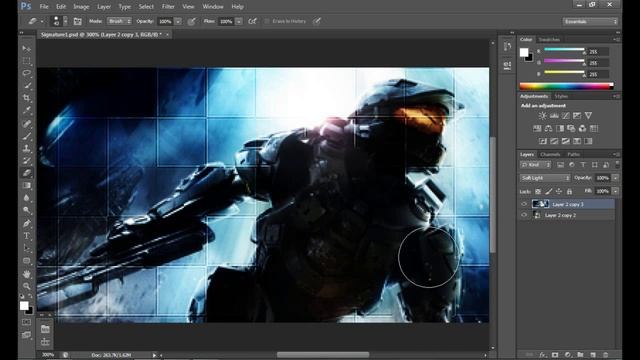Open the History panel icon
Screen dimensions: 640x360
pyautogui.click(x=507, y=47)
